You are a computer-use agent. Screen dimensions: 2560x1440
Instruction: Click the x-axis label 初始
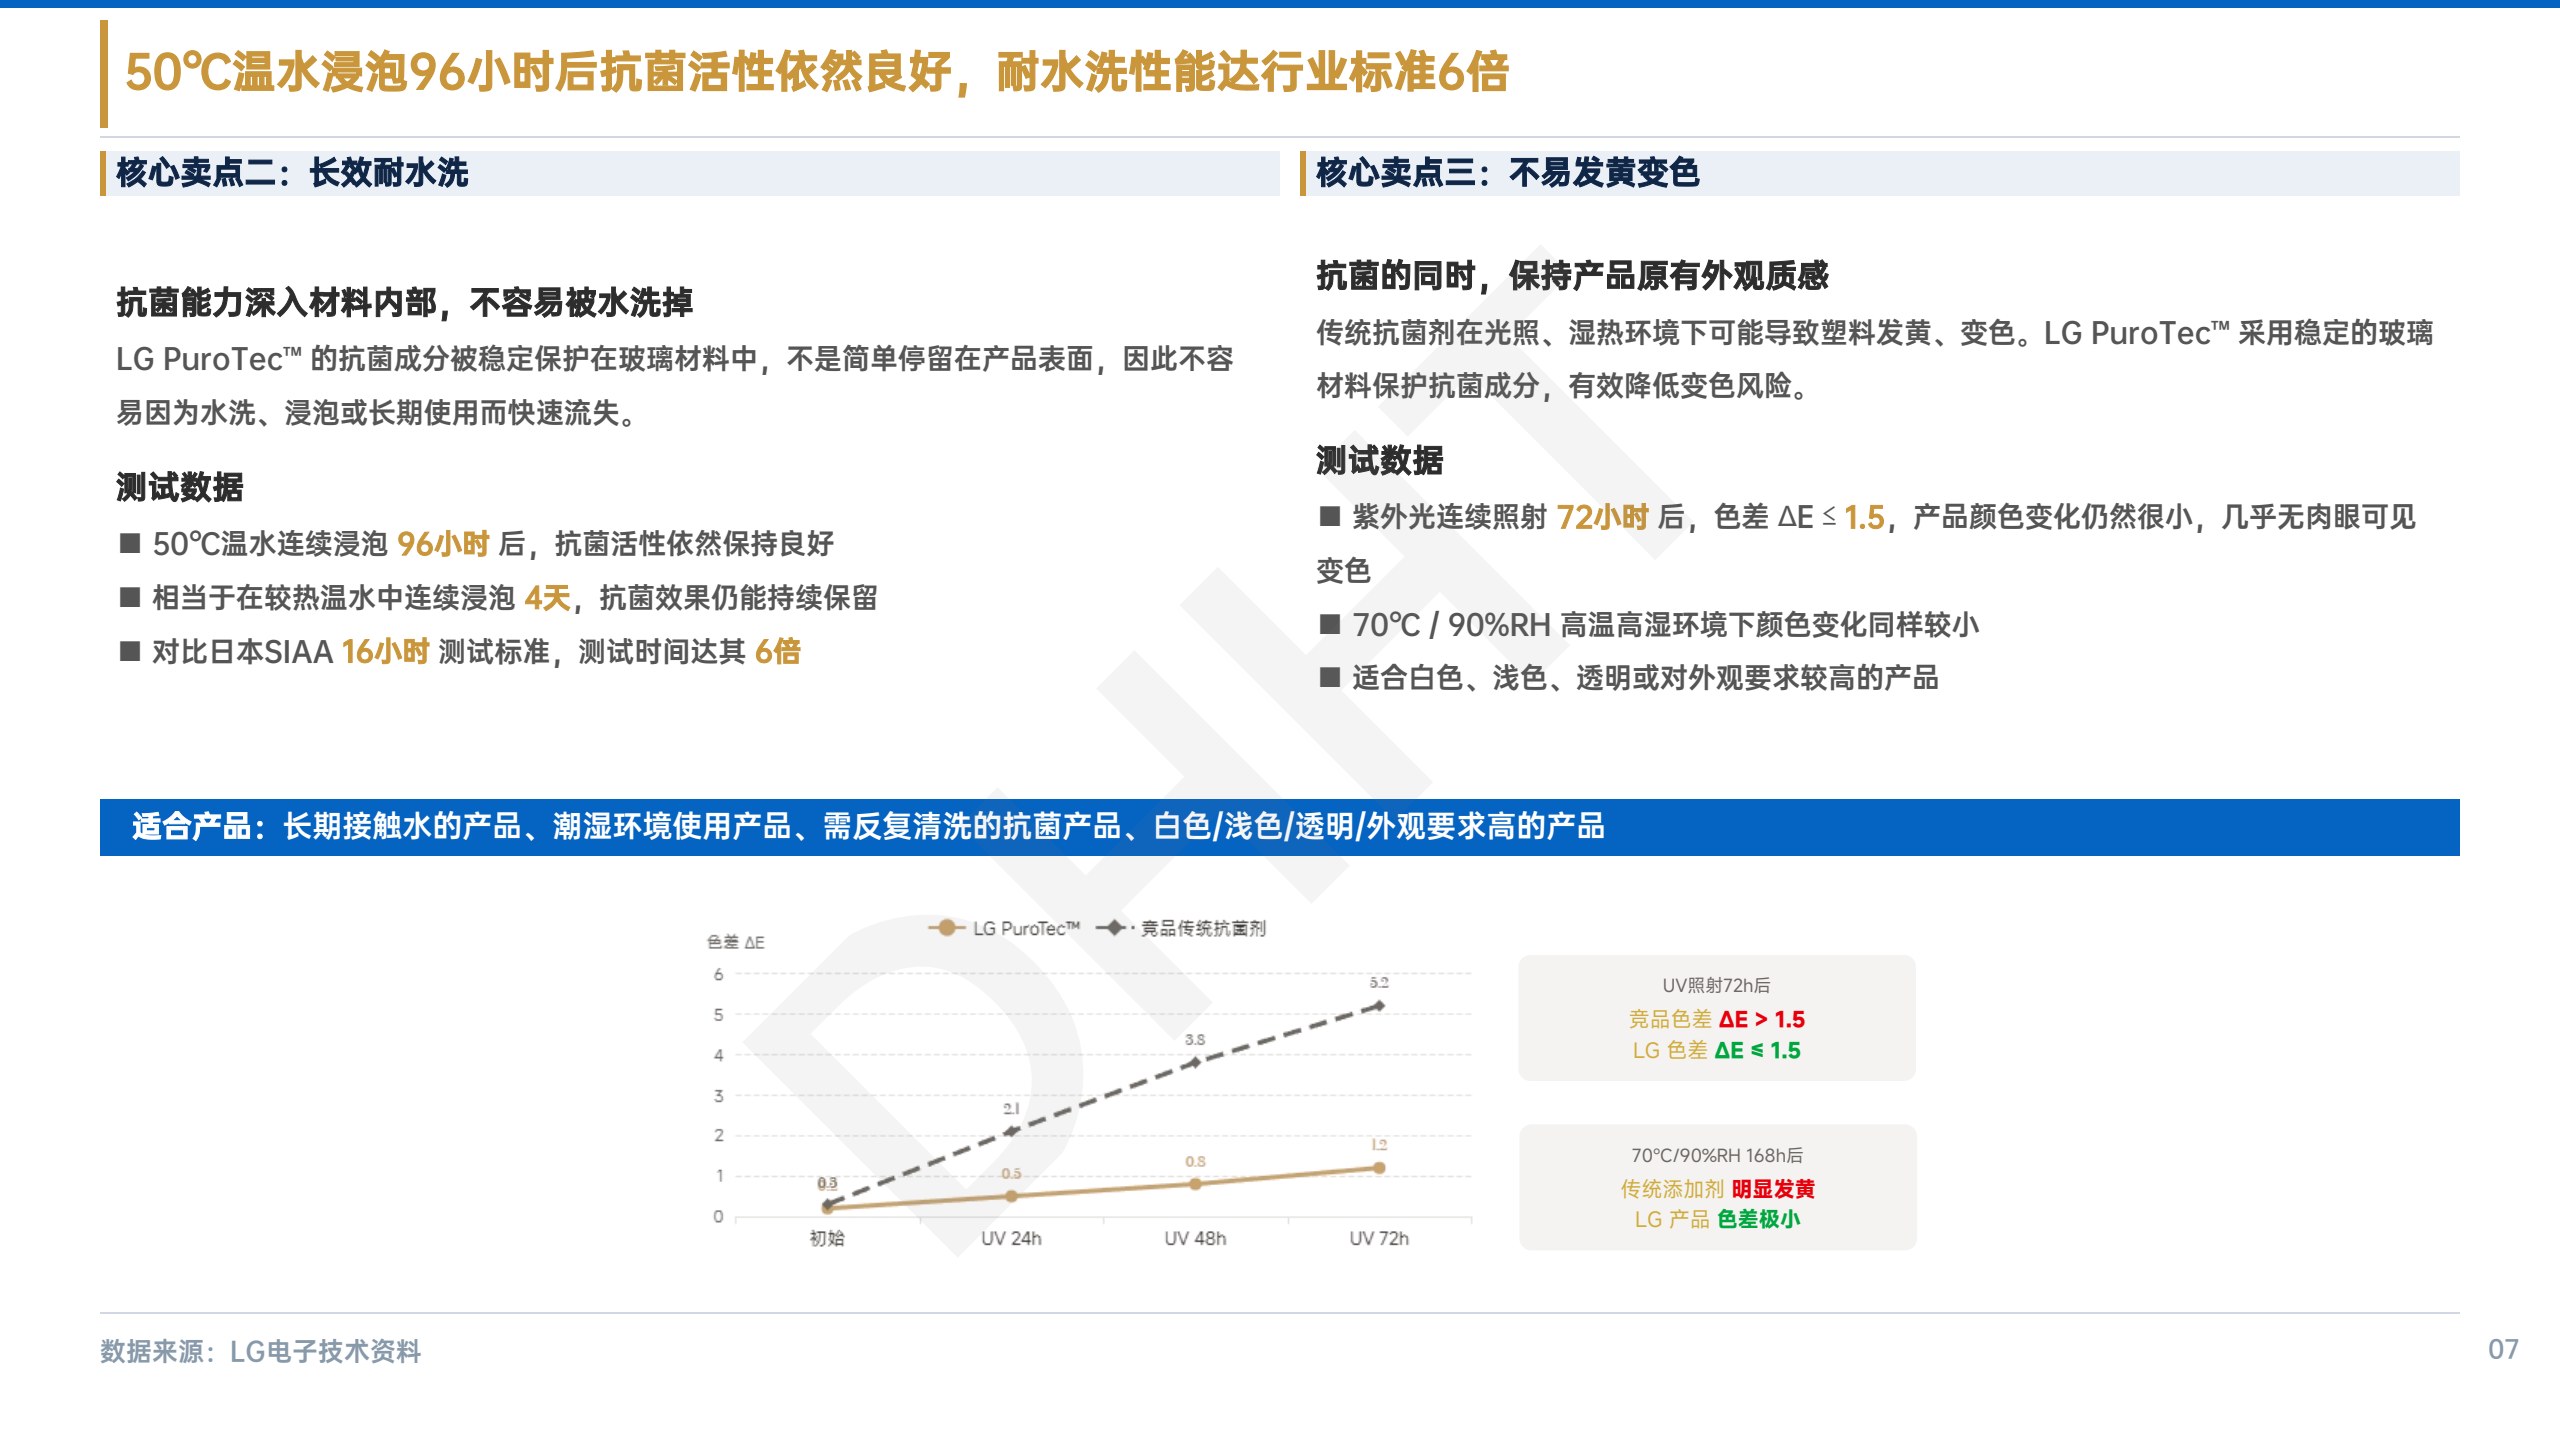(827, 1238)
